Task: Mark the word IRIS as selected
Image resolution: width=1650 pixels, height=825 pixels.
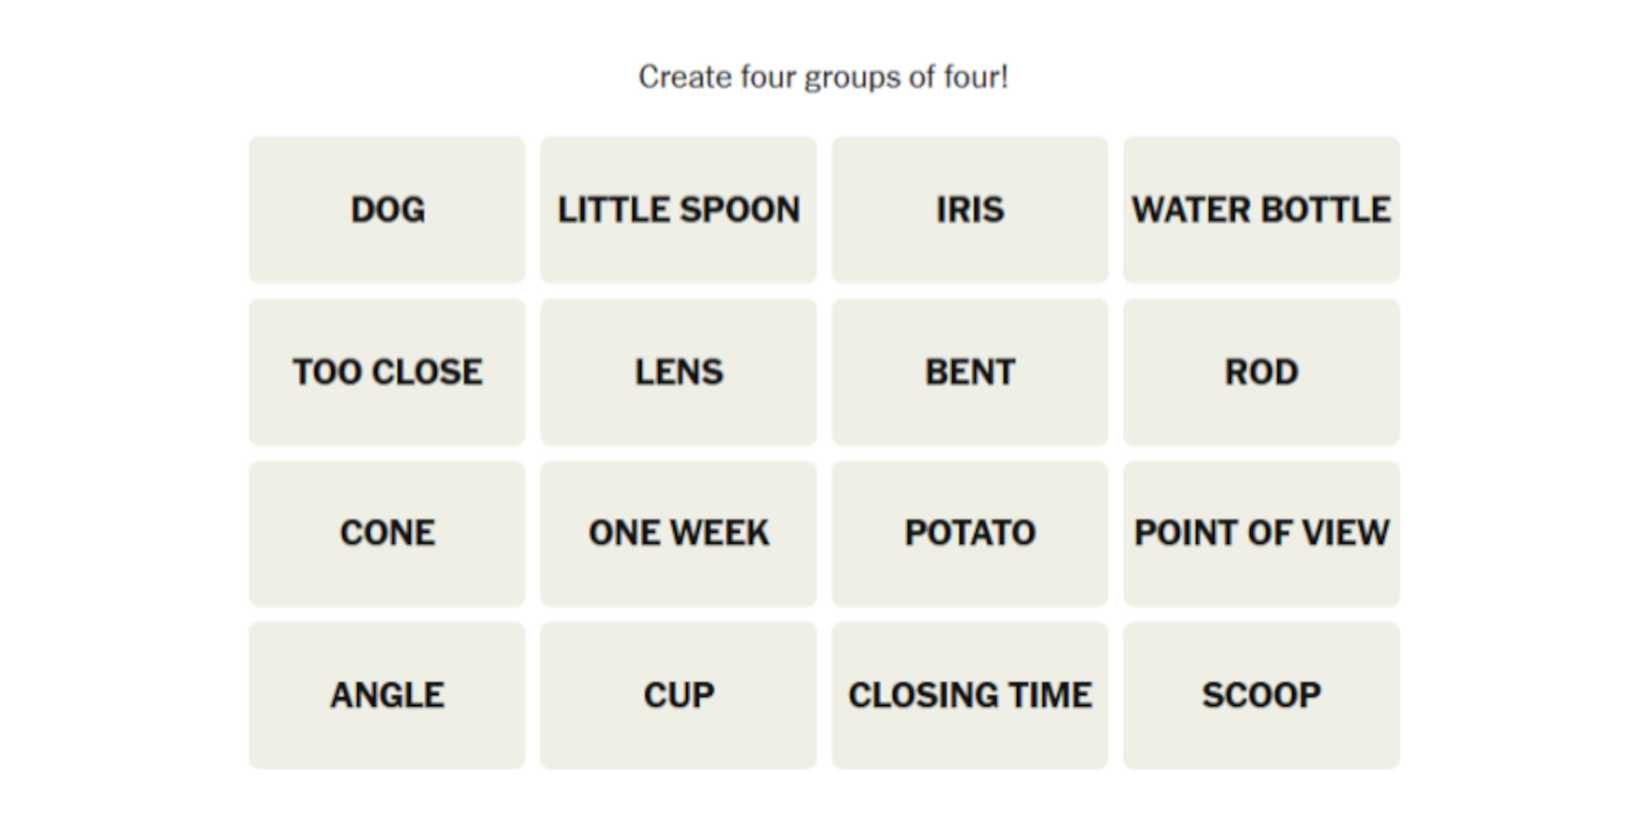Action: click(x=969, y=210)
